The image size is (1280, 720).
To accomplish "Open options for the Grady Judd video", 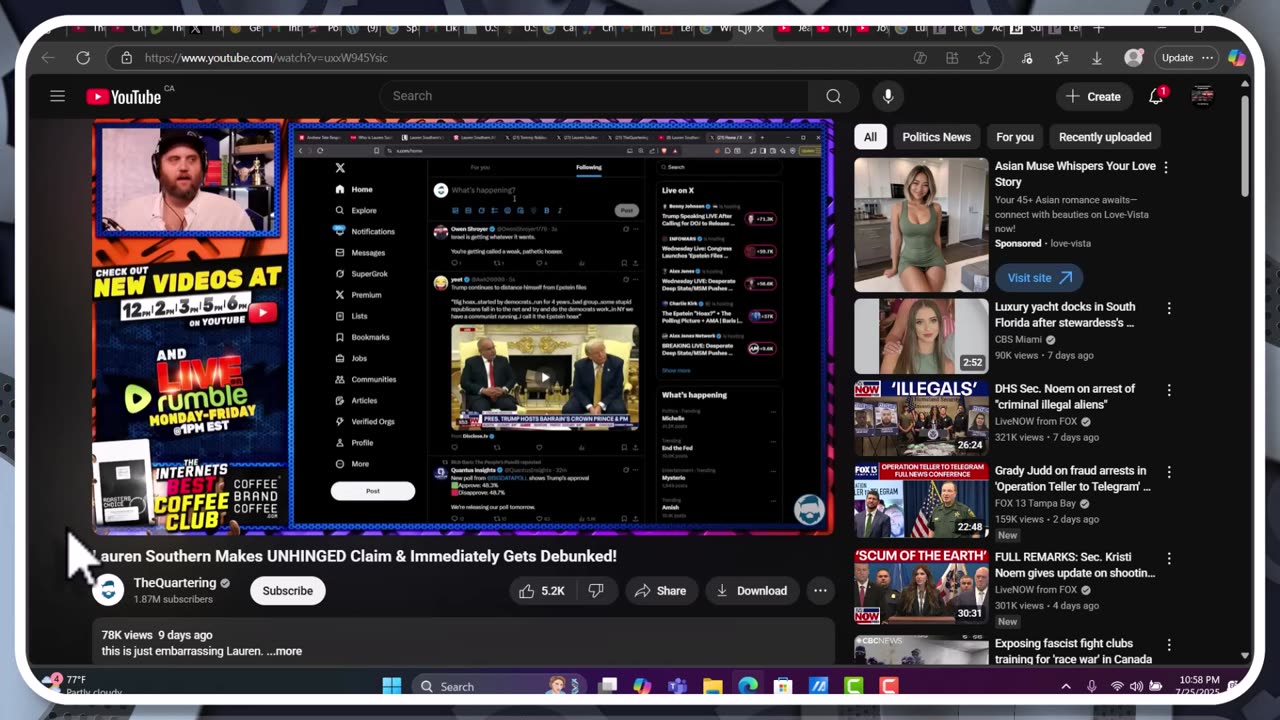I will (1169, 472).
